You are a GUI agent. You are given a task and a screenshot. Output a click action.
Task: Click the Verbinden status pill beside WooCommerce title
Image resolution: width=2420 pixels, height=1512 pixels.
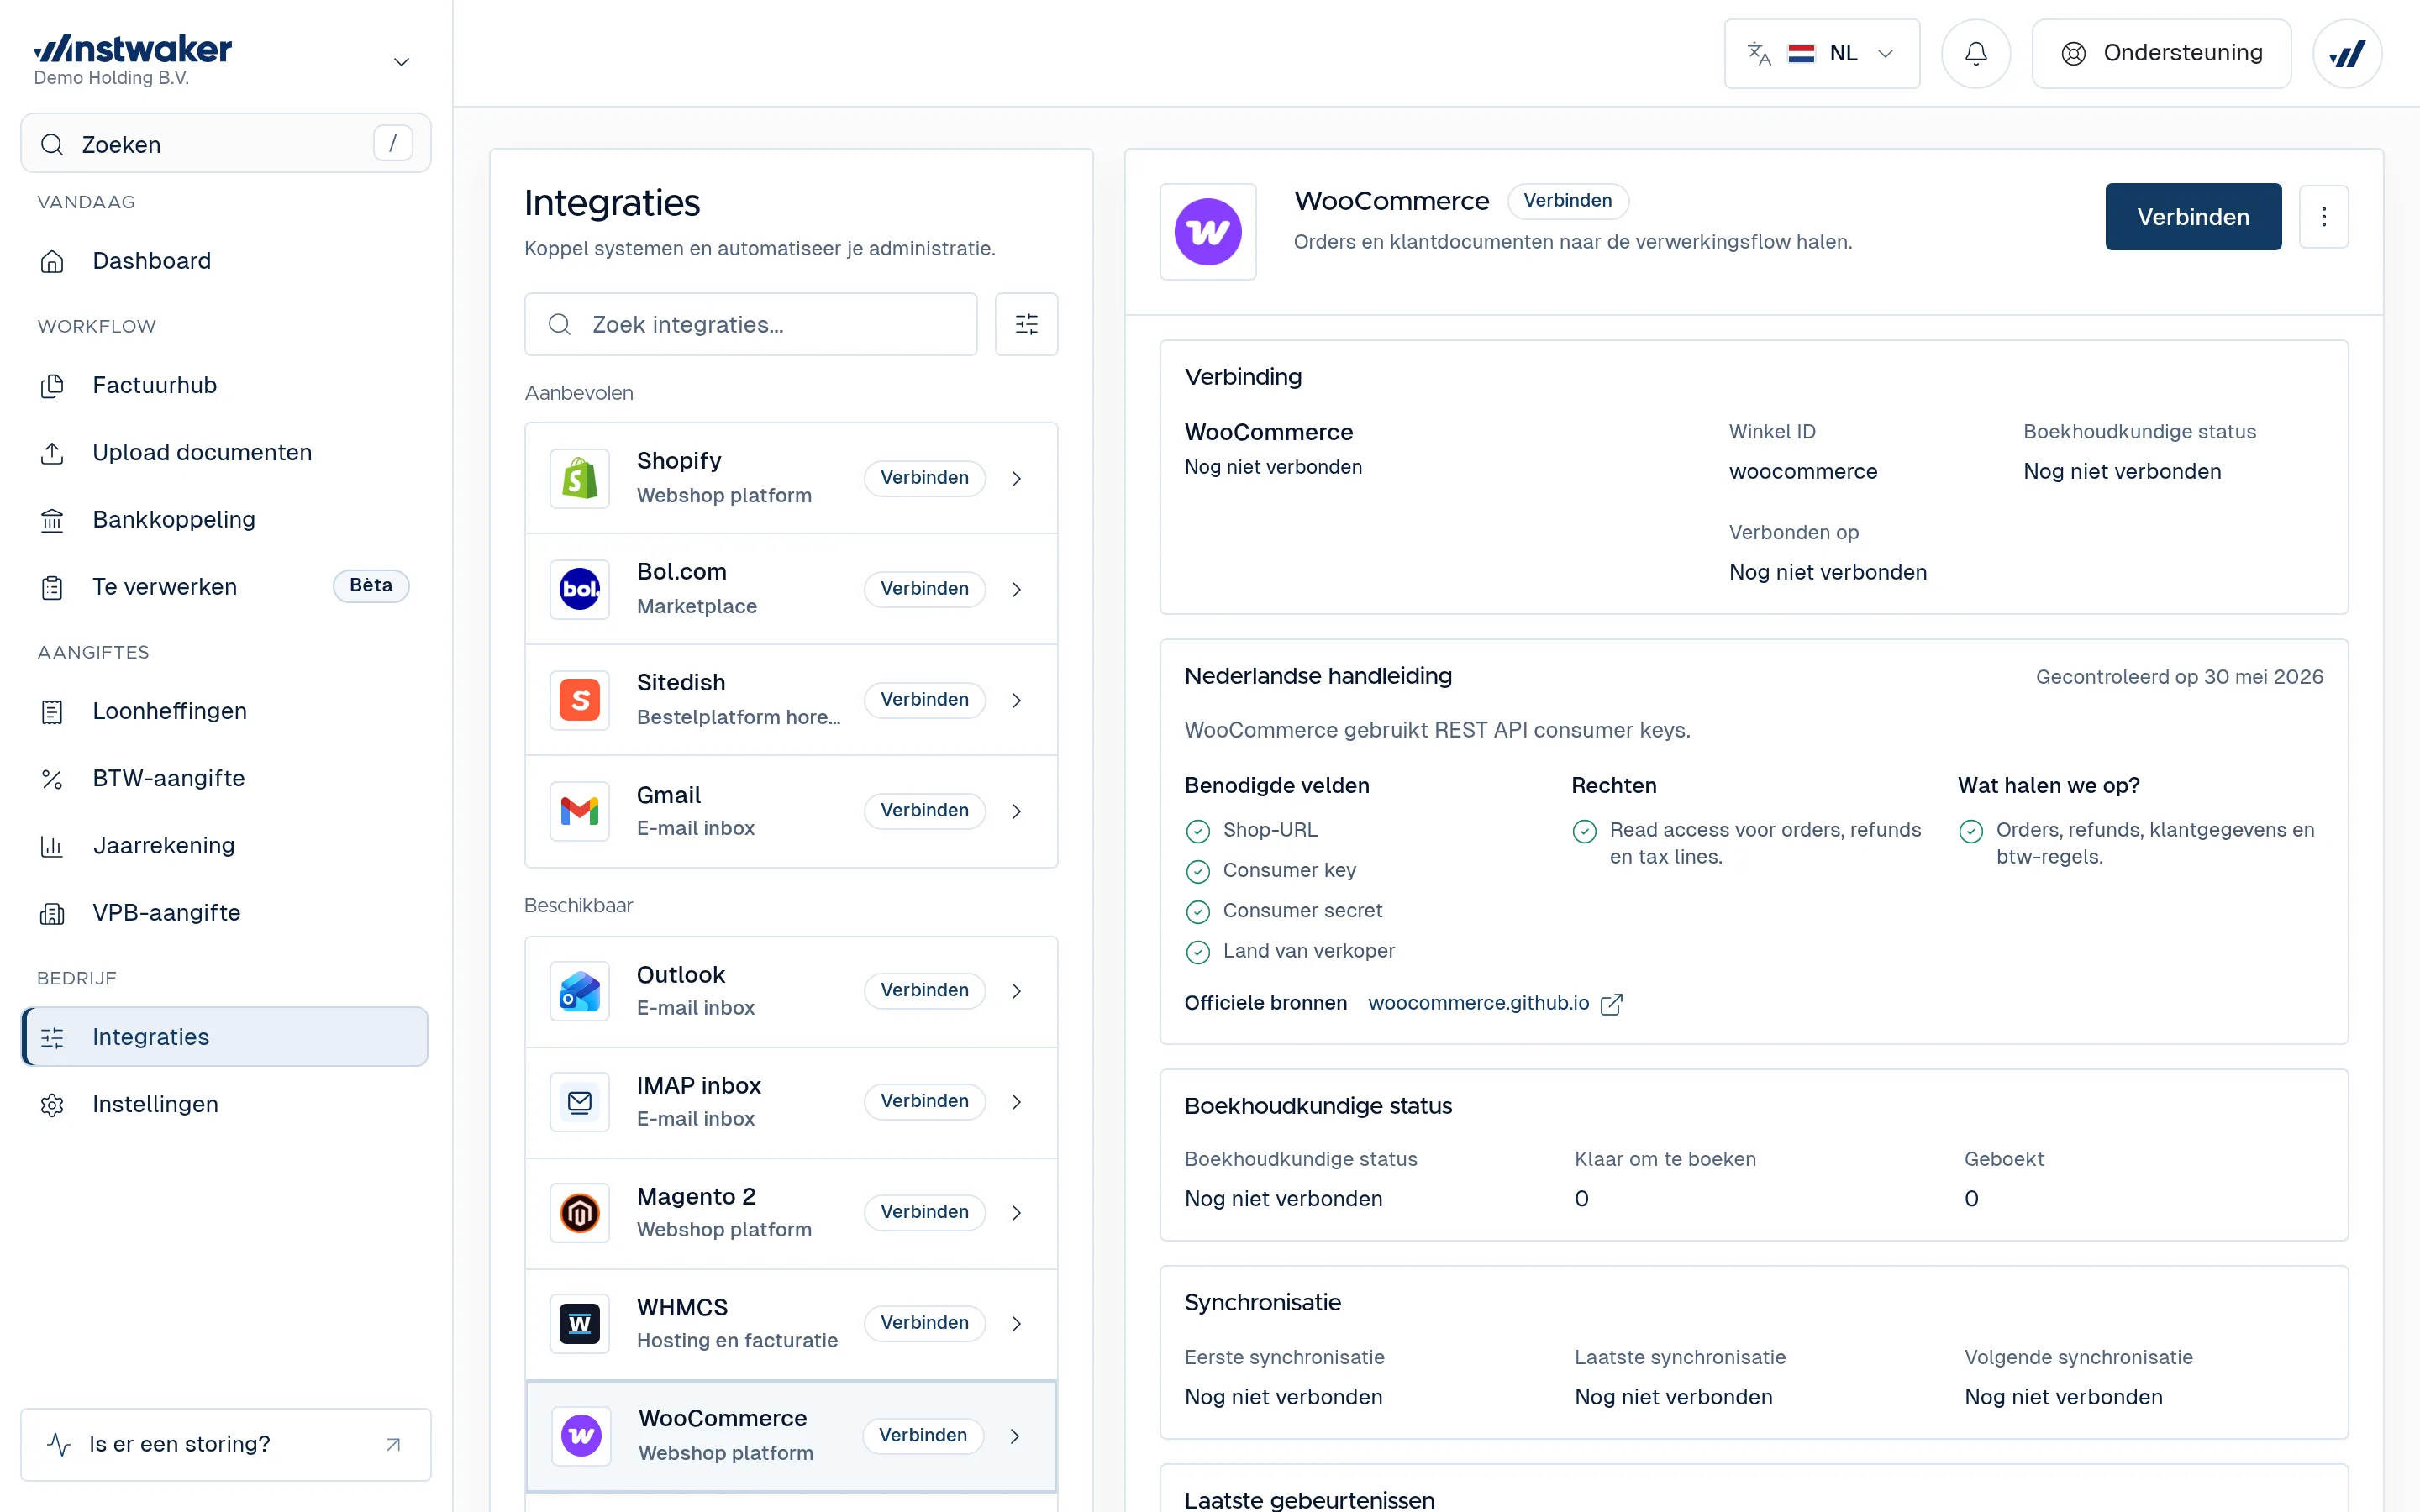(1567, 201)
